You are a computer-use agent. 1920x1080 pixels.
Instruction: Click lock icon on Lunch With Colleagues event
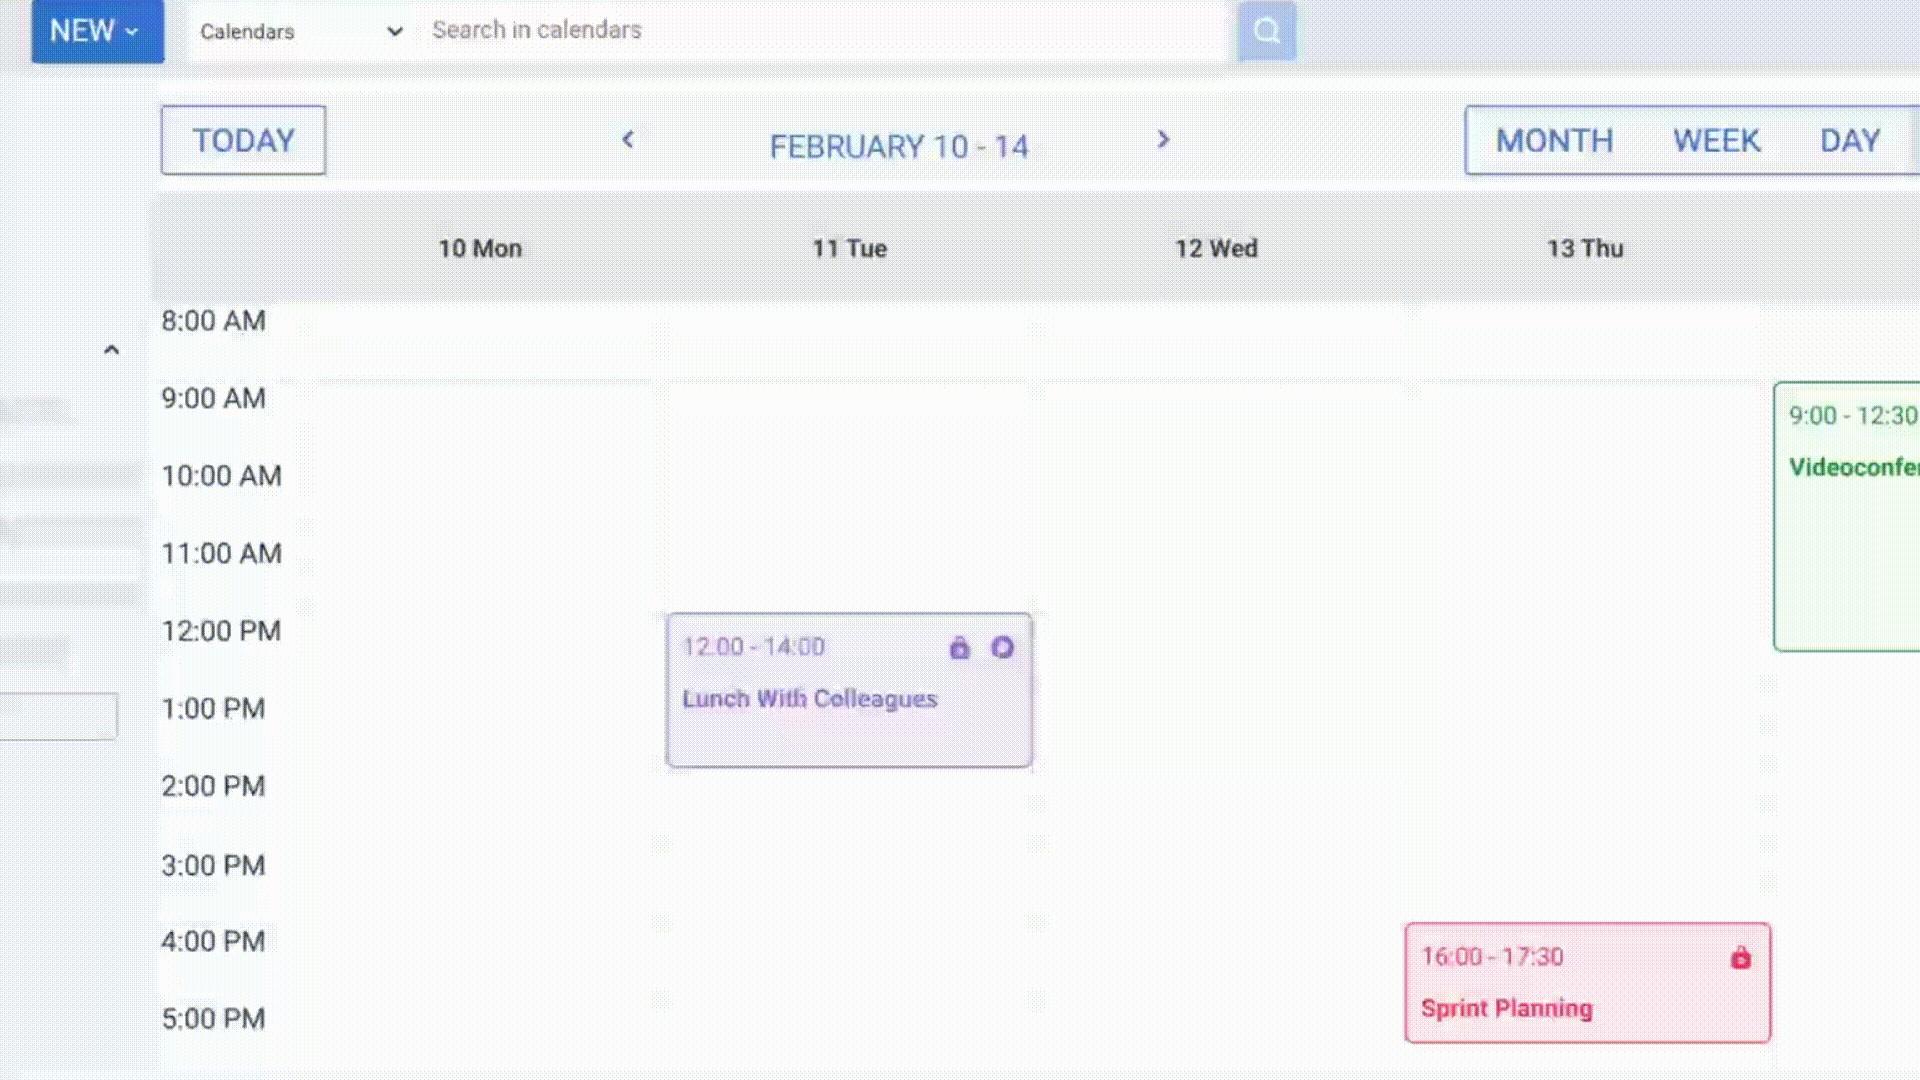tap(959, 648)
